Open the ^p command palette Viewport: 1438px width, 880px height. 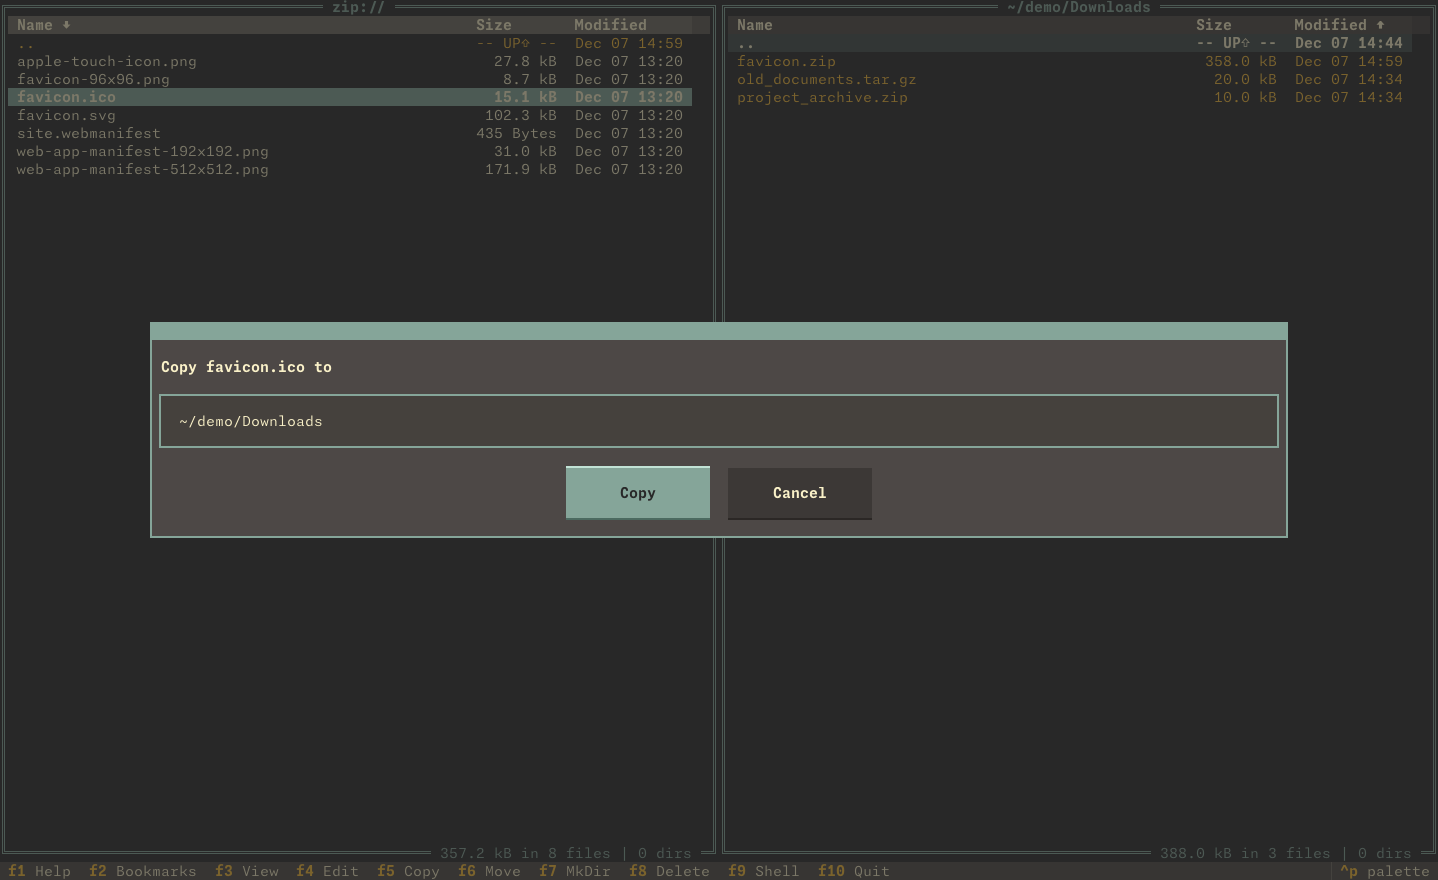click(x=1384, y=871)
